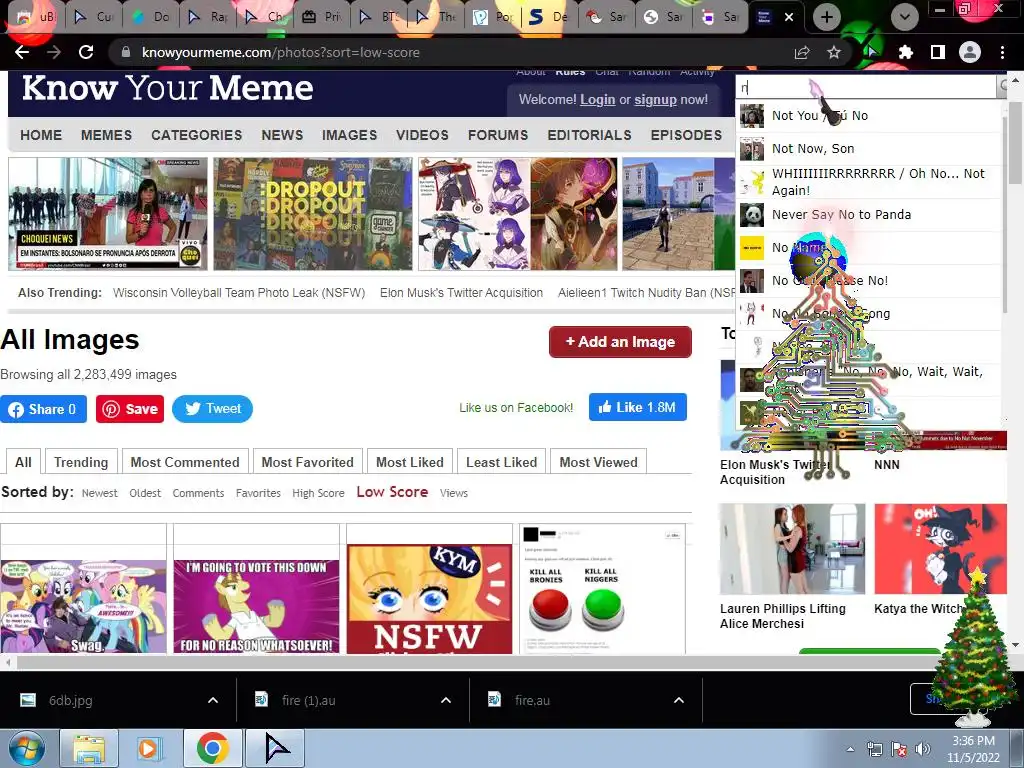This screenshot has height=768, width=1024.
Task: Go back using the browser back arrow
Action: pyautogui.click(x=22, y=52)
